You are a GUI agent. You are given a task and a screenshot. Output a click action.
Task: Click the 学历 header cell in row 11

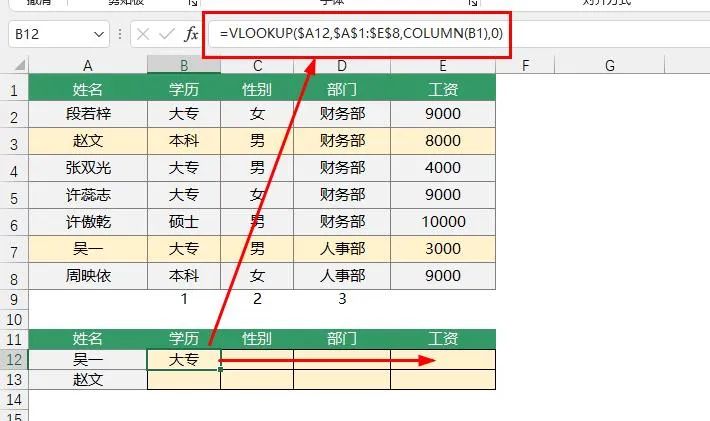[184, 339]
